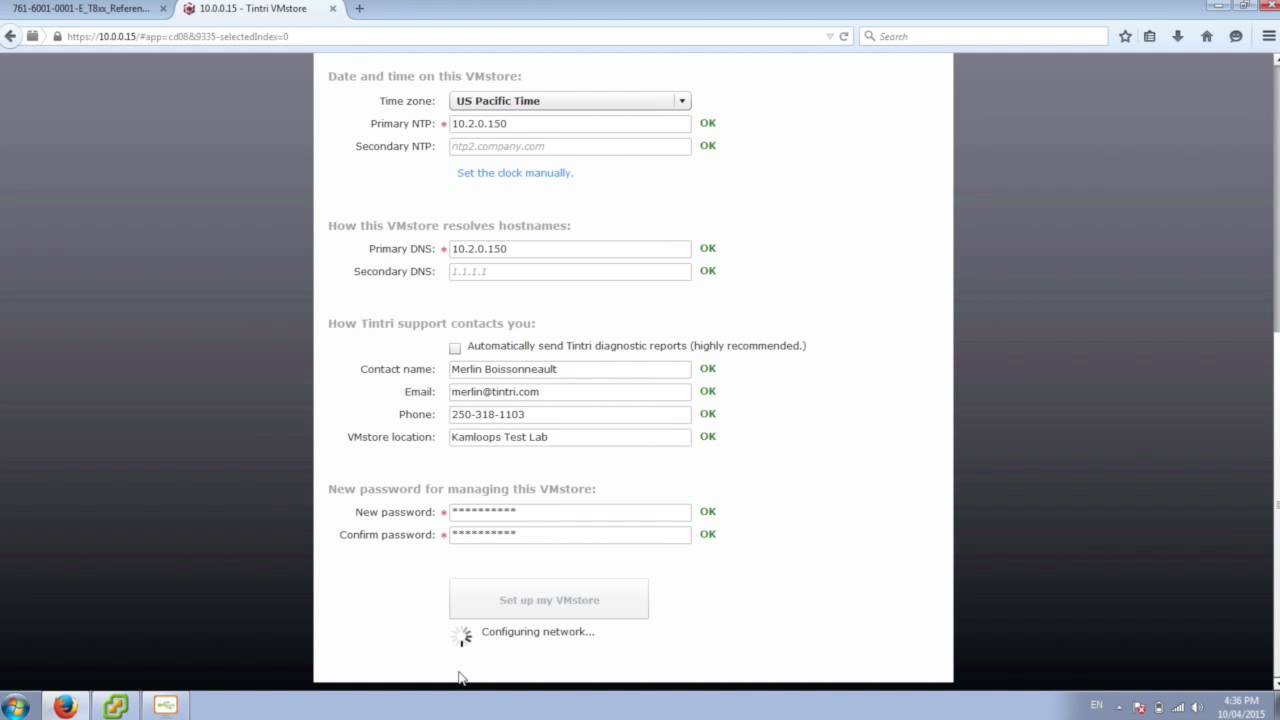Open the network signal tray icon

(1178, 707)
